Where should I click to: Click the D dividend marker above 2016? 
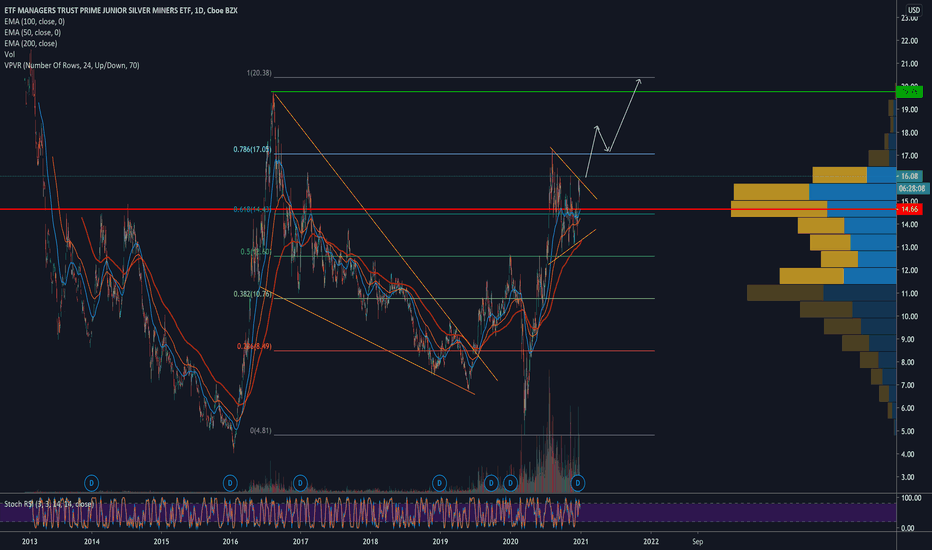pyautogui.click(x=230, y=483)
